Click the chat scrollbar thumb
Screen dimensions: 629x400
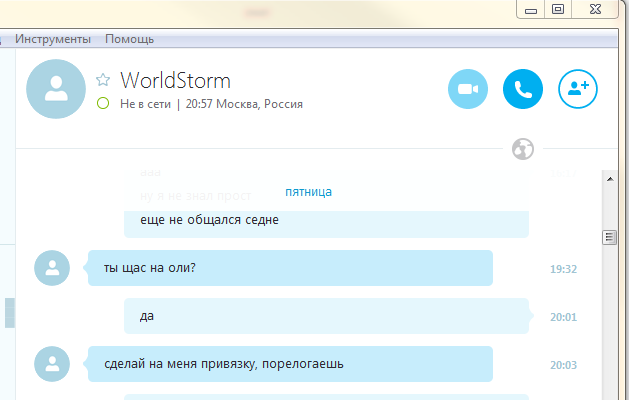[610, 237]
